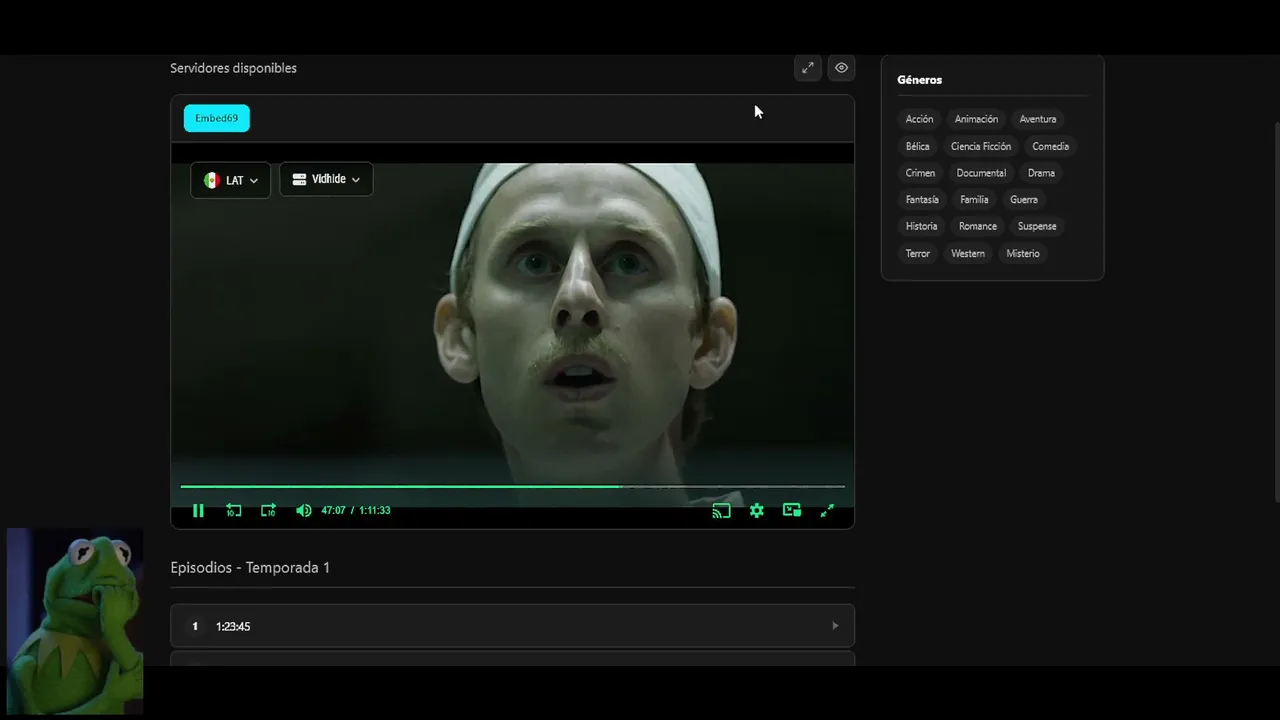The height and width of the screenshot is (720, 1280).
Task: Select the Historia genre tag
Action: (x=921, y=226)
